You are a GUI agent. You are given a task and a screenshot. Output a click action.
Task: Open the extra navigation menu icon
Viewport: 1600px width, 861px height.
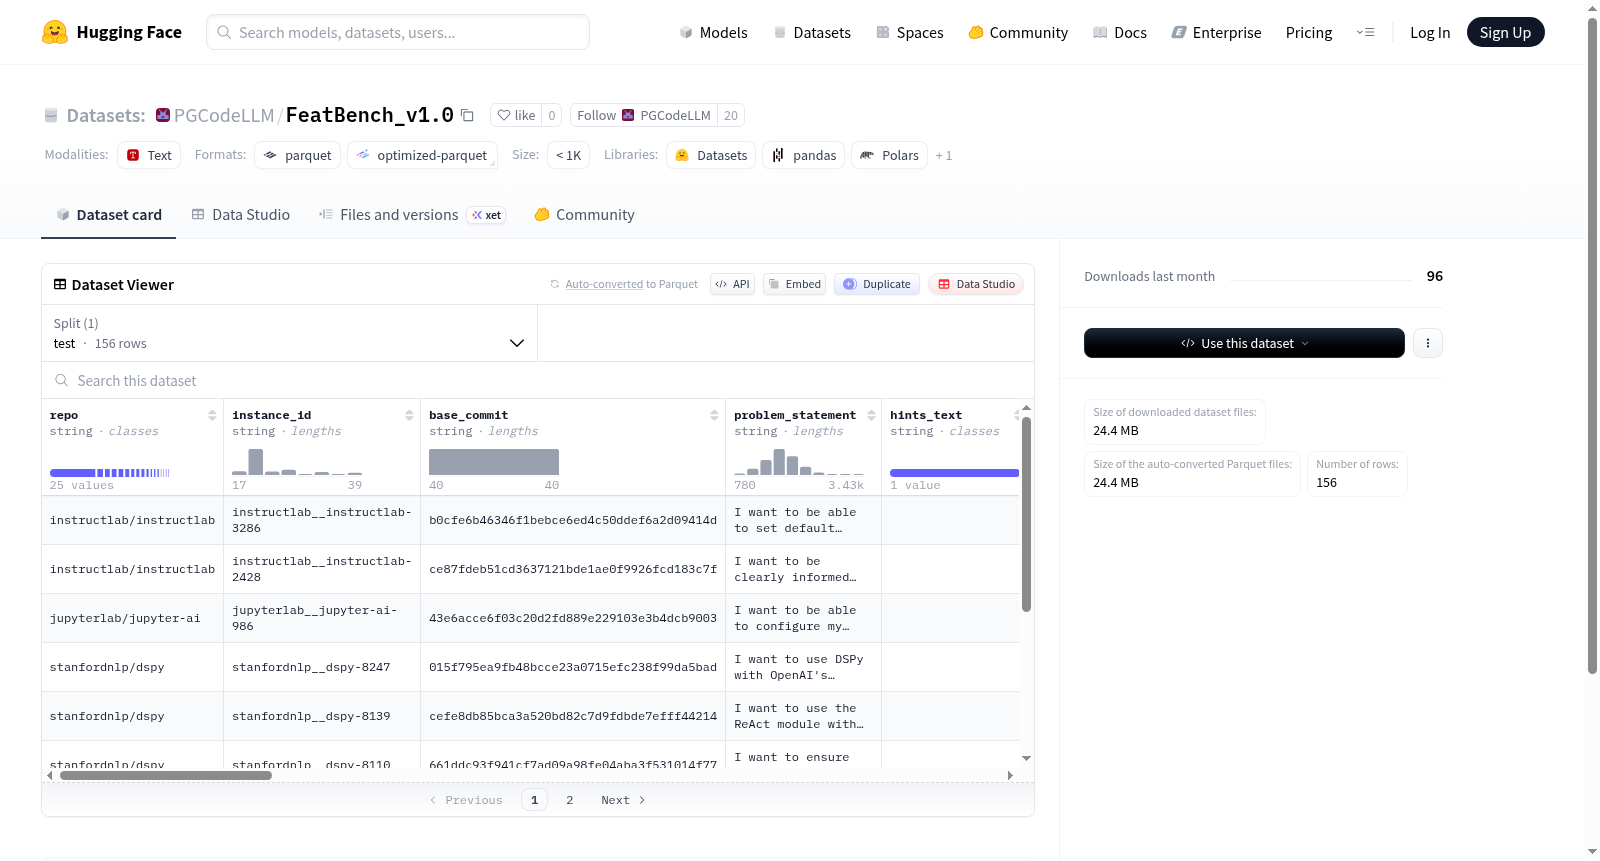(1365, 32)
